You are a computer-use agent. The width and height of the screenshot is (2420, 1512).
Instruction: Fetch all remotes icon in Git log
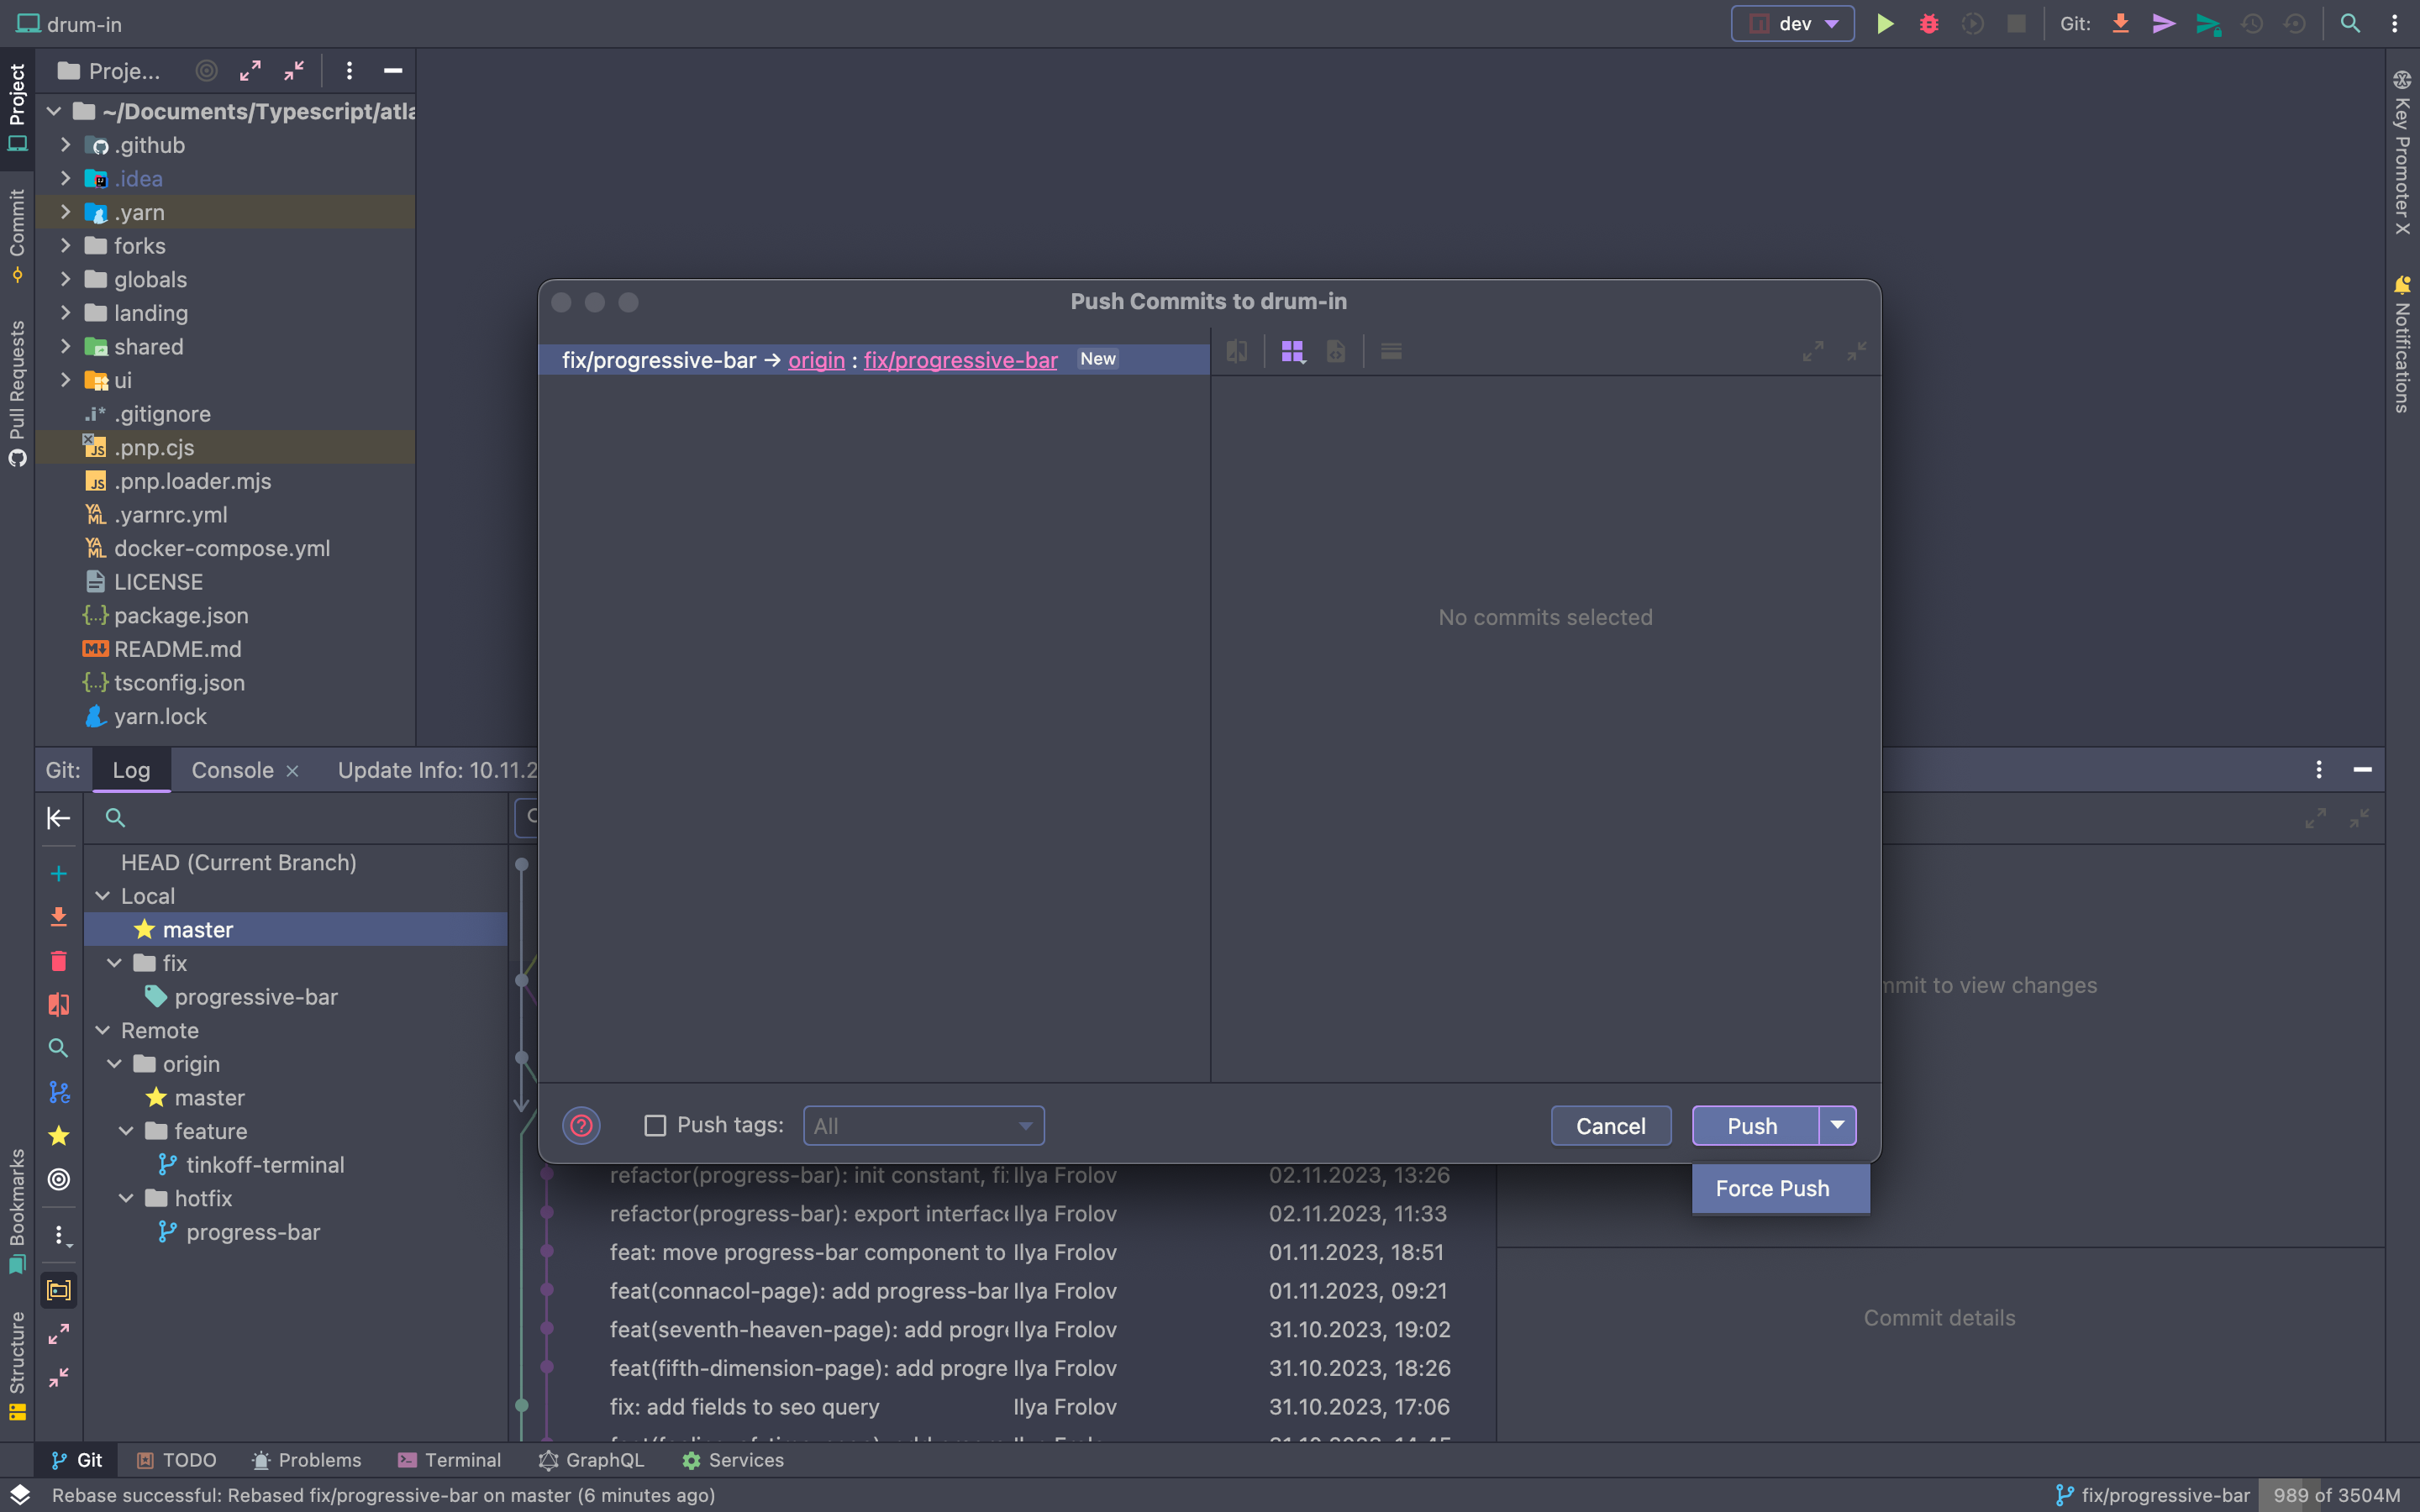59,1092
